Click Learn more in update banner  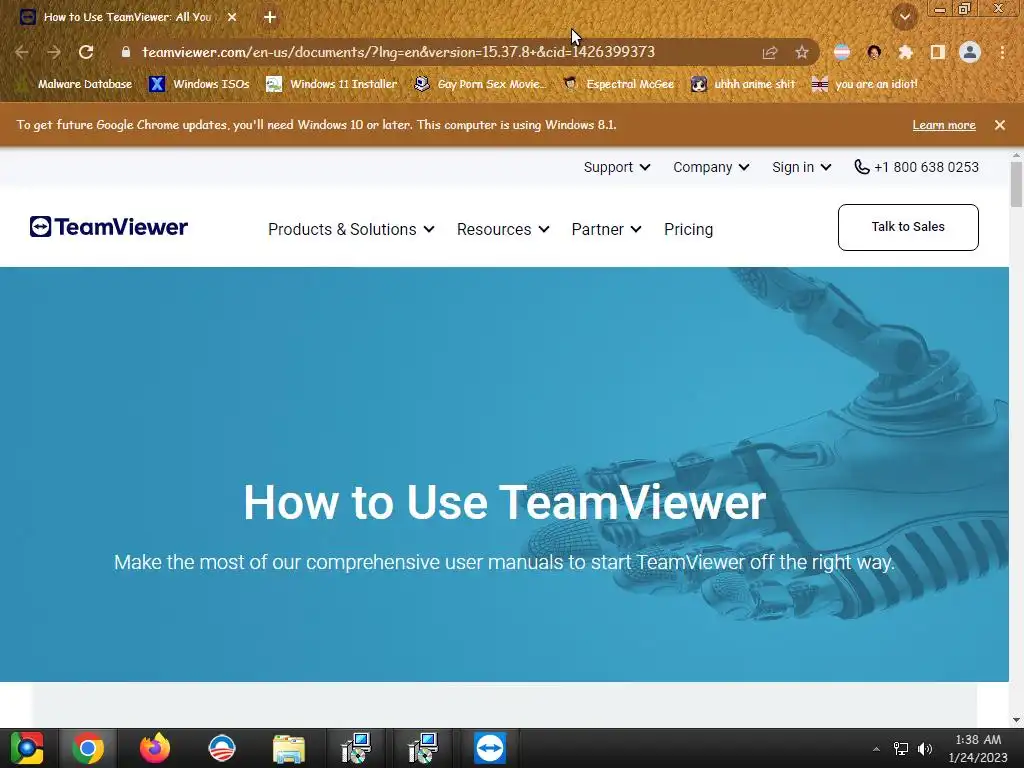944,125
